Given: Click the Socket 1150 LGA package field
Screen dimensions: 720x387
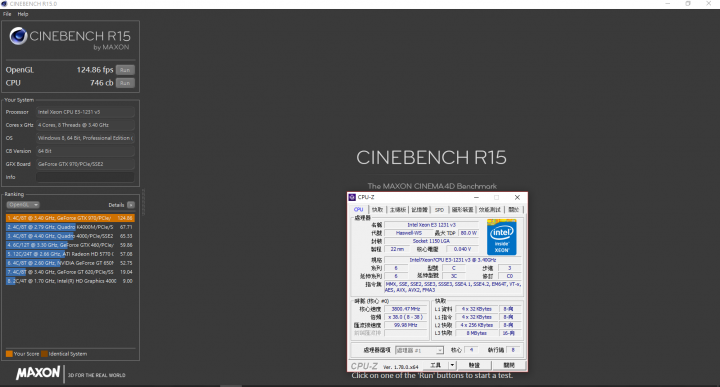Looking at the screenshot, I should (432, 241).
